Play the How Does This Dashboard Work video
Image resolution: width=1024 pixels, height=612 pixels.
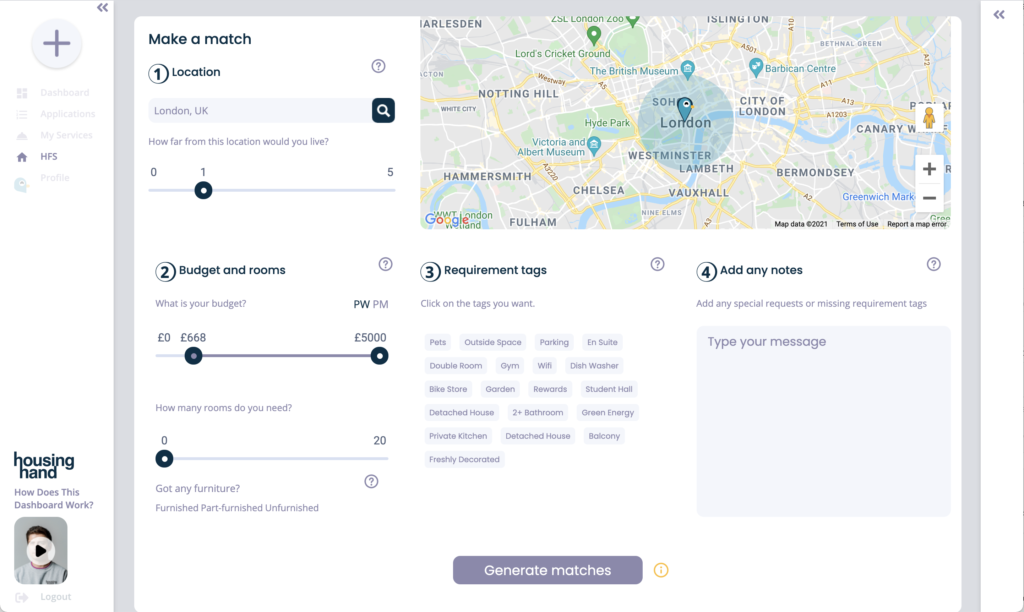click(x=40, y=551)
